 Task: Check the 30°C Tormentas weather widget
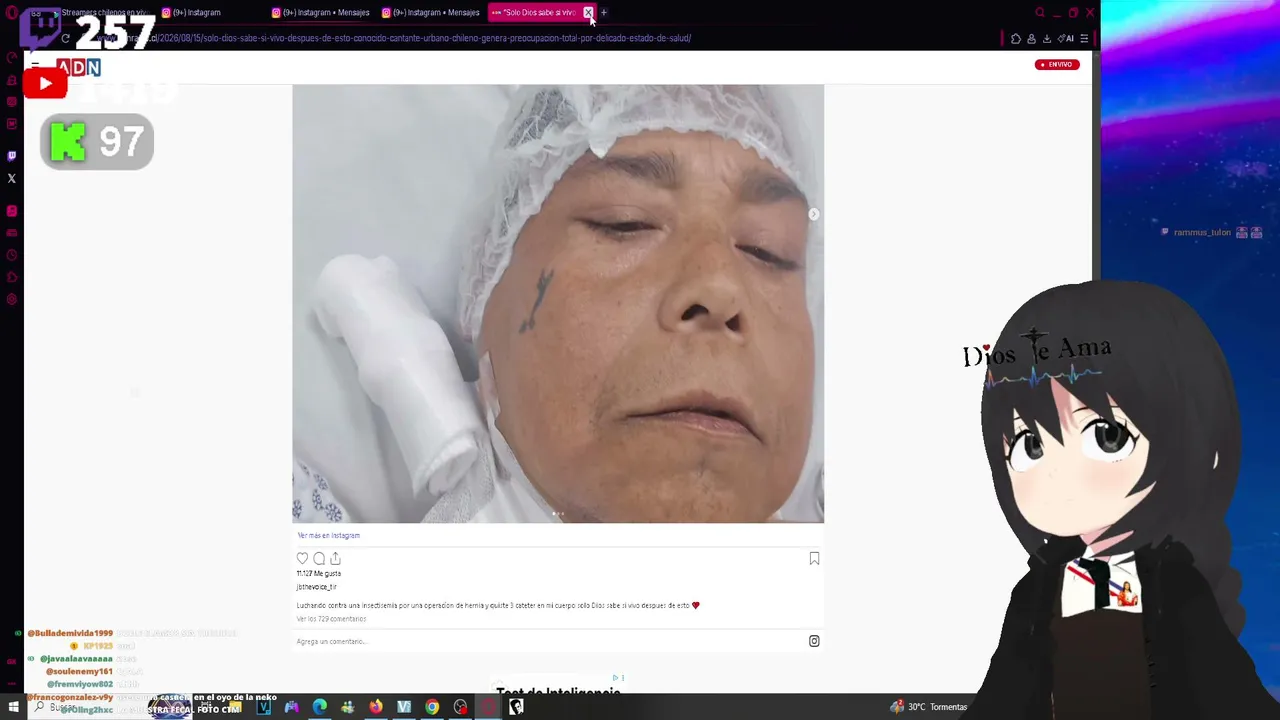(929, 707)
